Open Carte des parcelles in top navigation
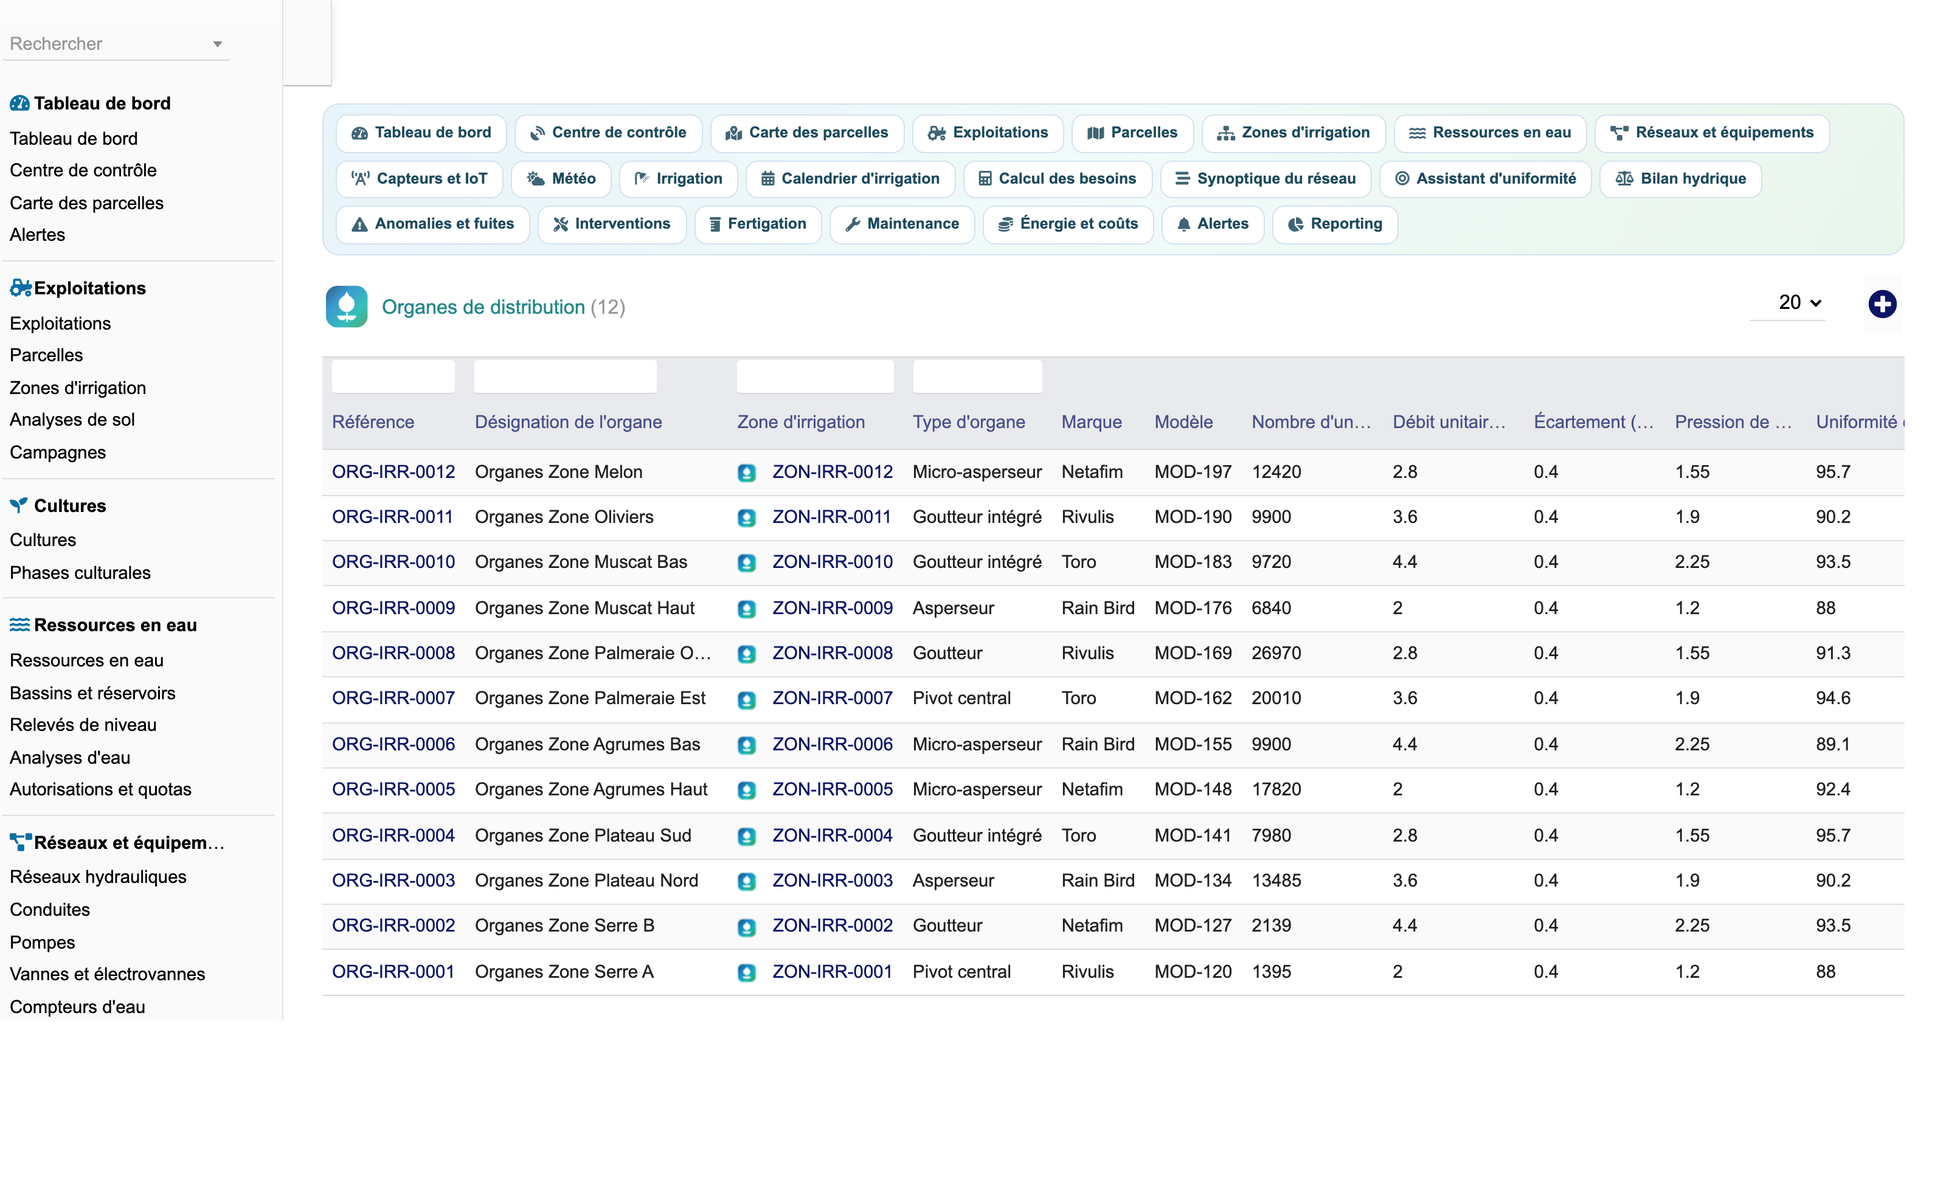This screenshot has width=1946, height=1204. click(806, 133)
